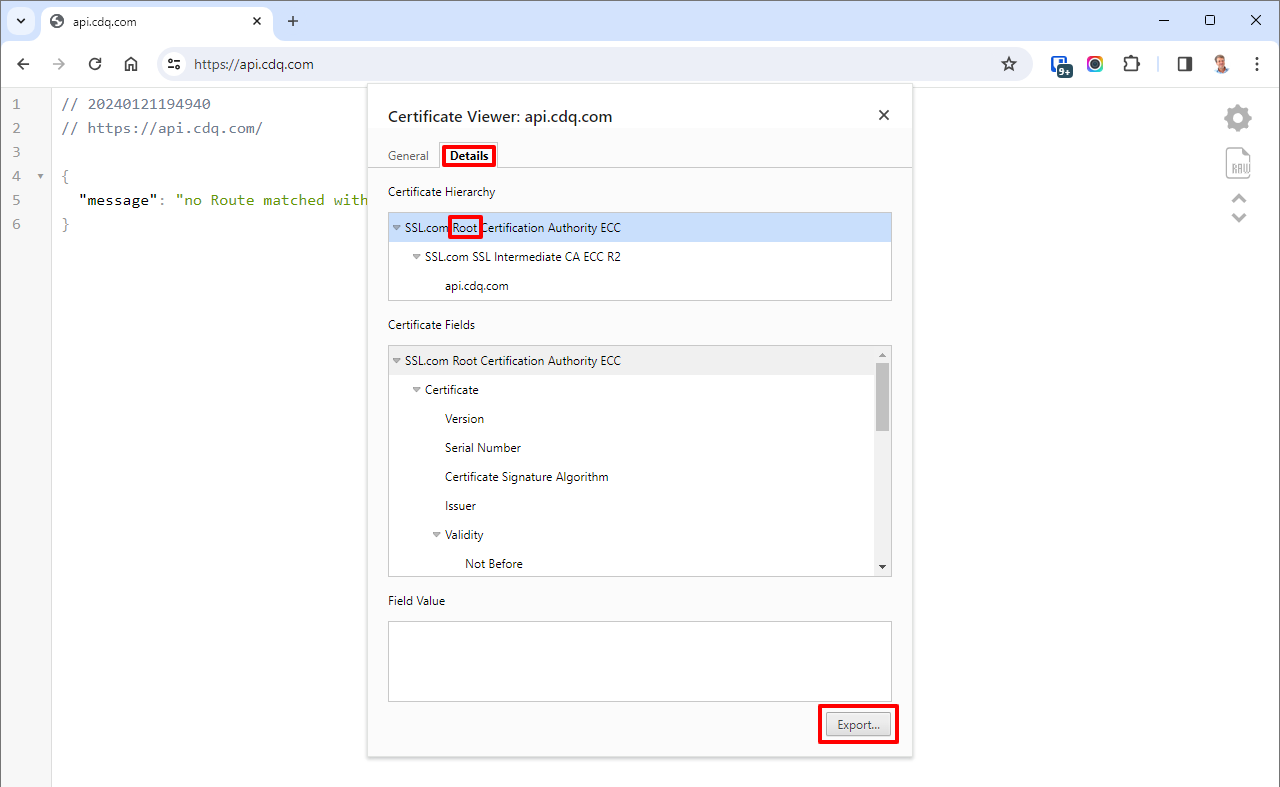The height and width of the screenshot is (787, 1280).
Task: Switch to the Details tab
Action: [469, 156]
